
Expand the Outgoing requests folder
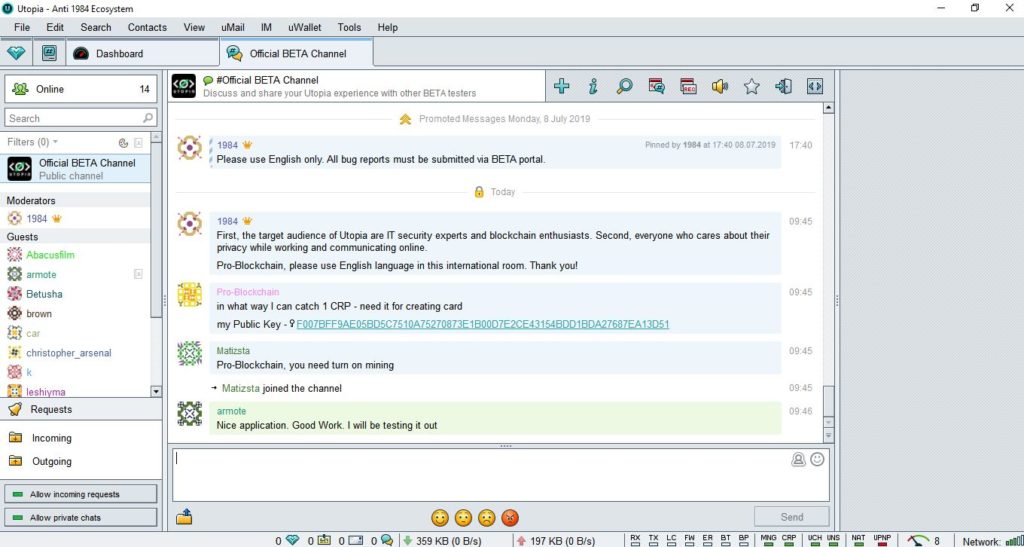point(16,461)
